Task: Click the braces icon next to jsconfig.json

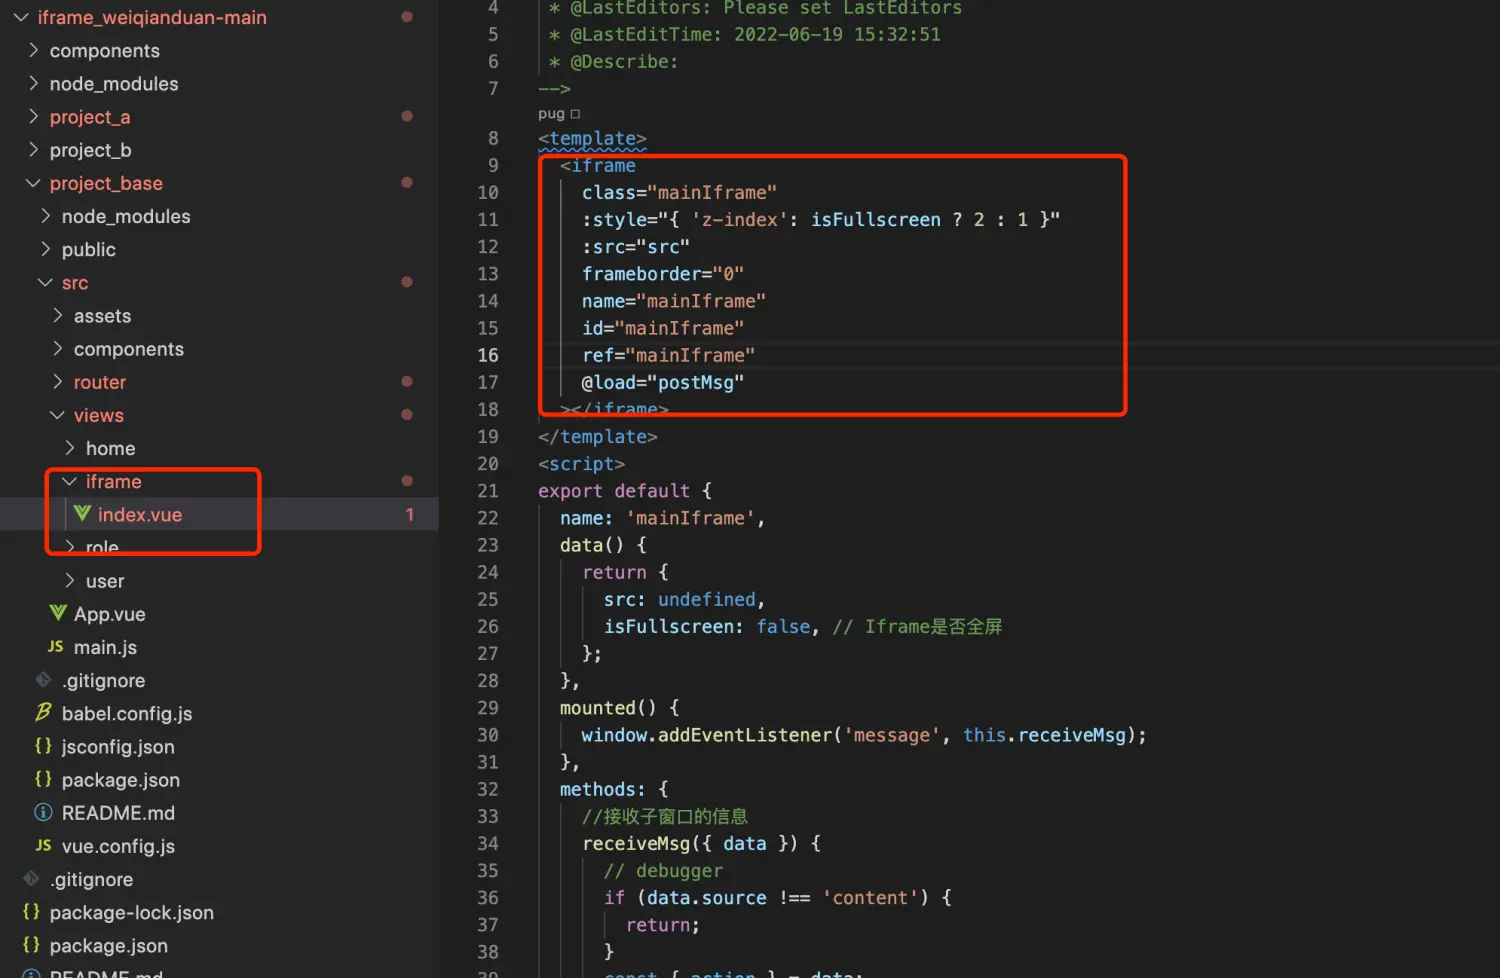Action: pyautogui.click(x=43, y=746)
